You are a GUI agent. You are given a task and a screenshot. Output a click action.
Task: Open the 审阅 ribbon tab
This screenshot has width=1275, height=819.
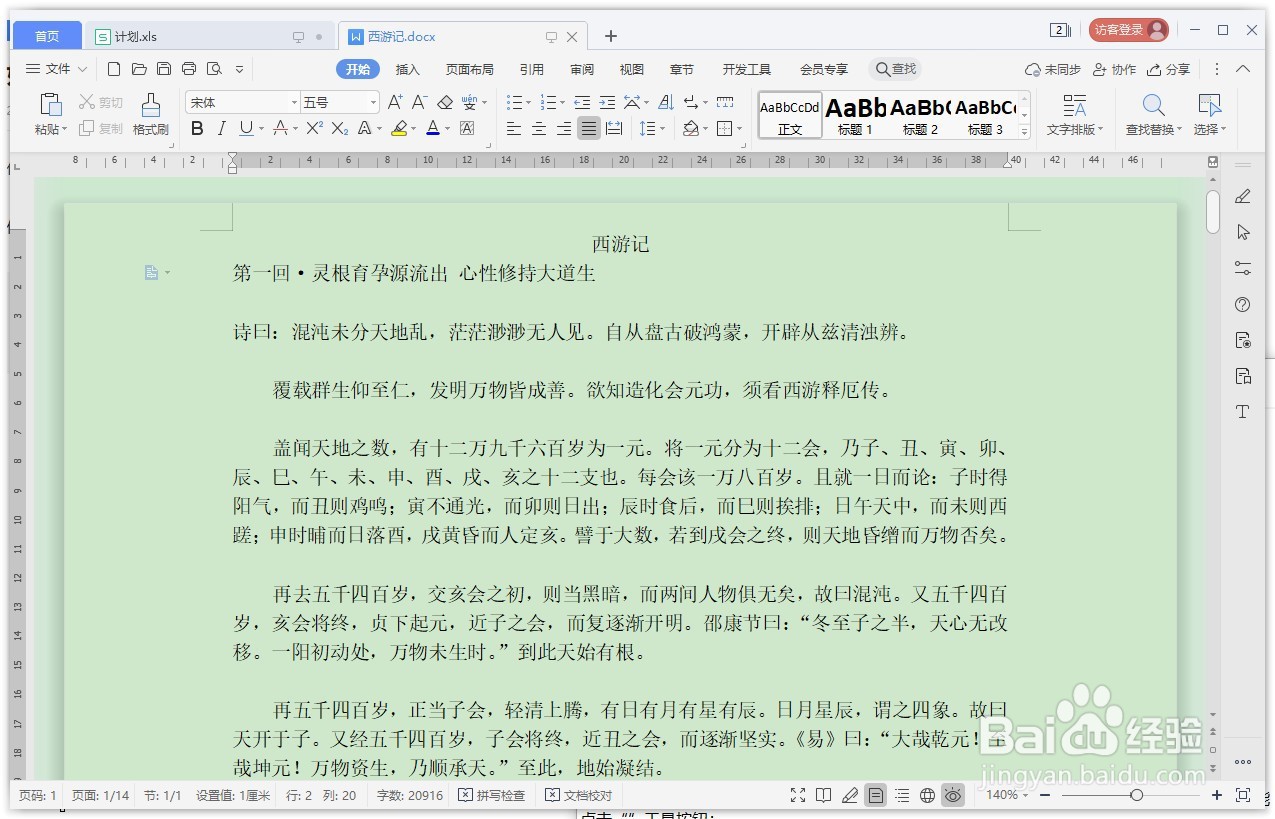(582, 69)
